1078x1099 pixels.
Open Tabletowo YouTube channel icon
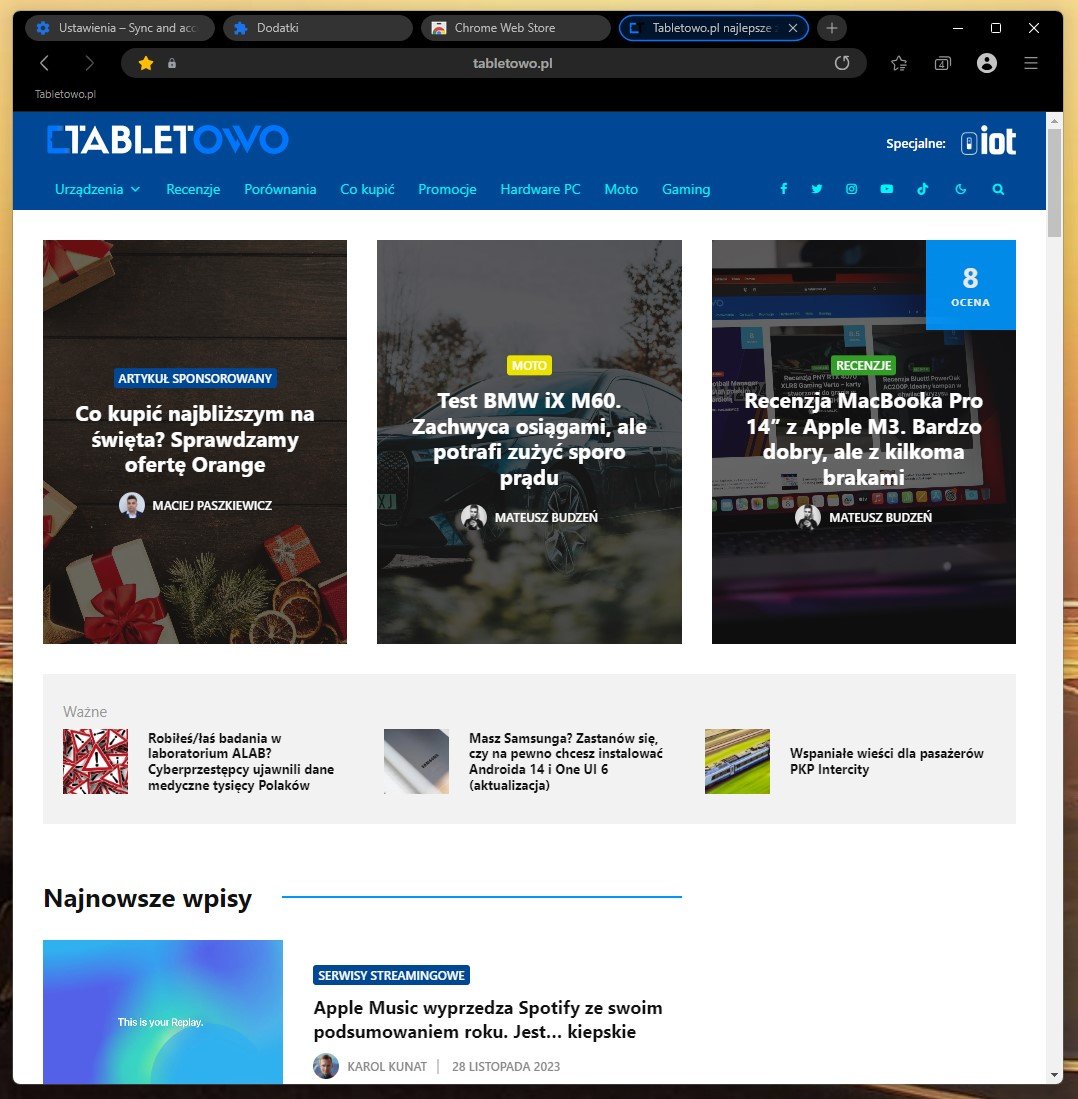[887, 189]
